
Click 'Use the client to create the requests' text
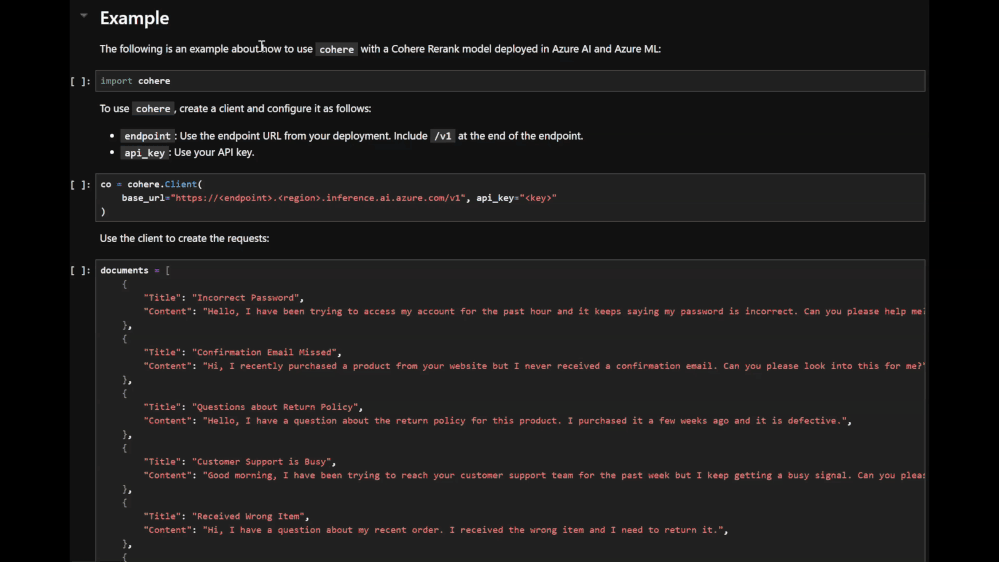coord(184,238)
